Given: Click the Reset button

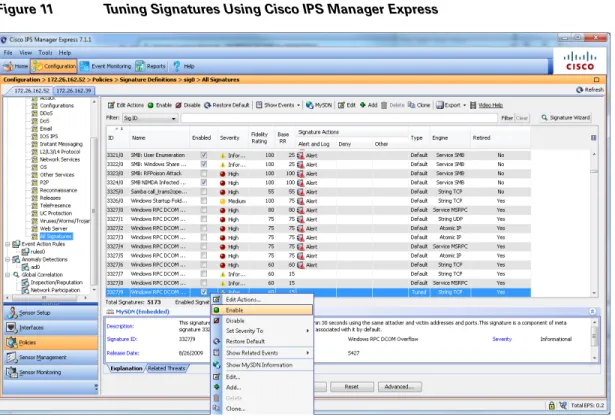Looking at the screenshot, I should pyautogui.click(x=352, y=387).
